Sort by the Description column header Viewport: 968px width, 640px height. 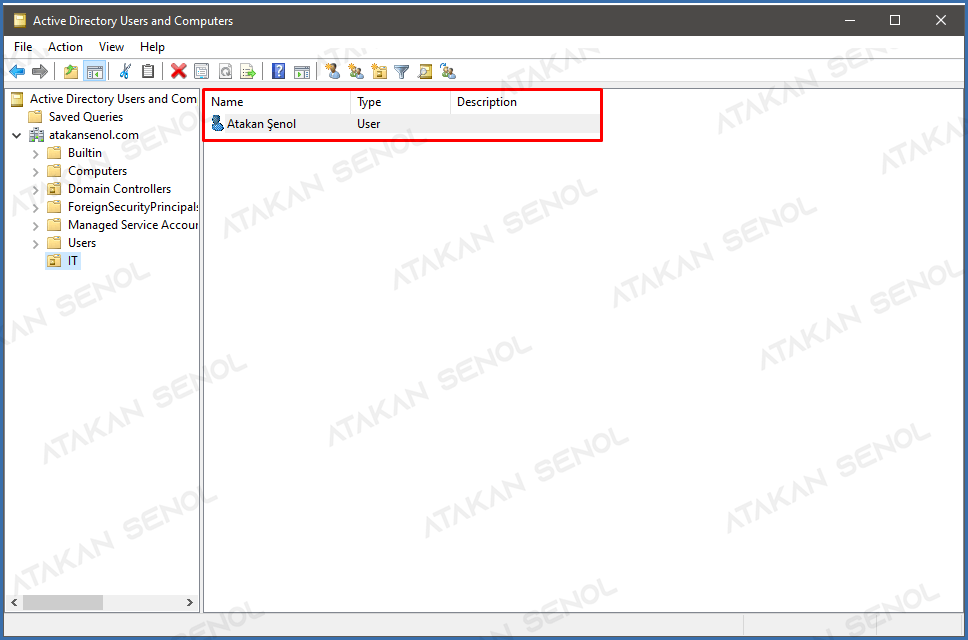[525, 102]
